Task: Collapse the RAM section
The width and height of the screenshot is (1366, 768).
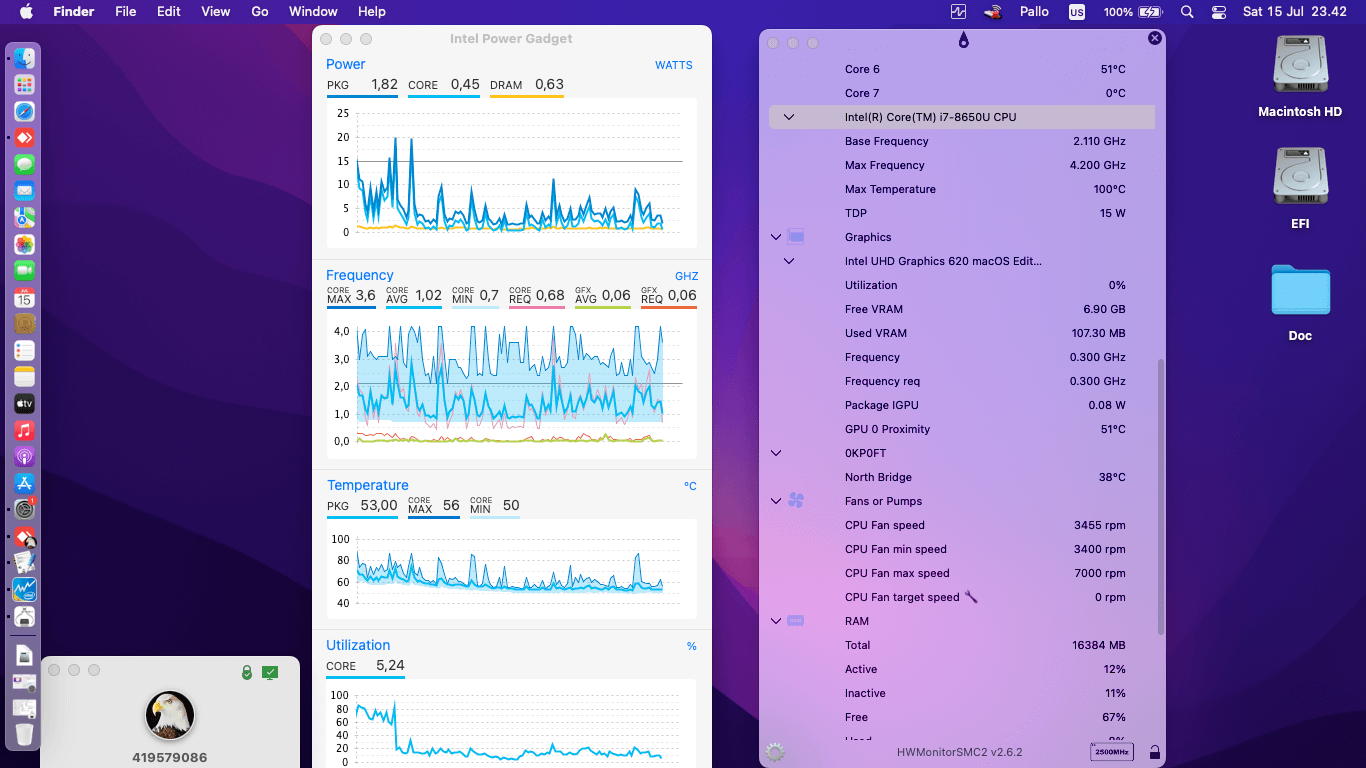Action: tap(776, 621)
